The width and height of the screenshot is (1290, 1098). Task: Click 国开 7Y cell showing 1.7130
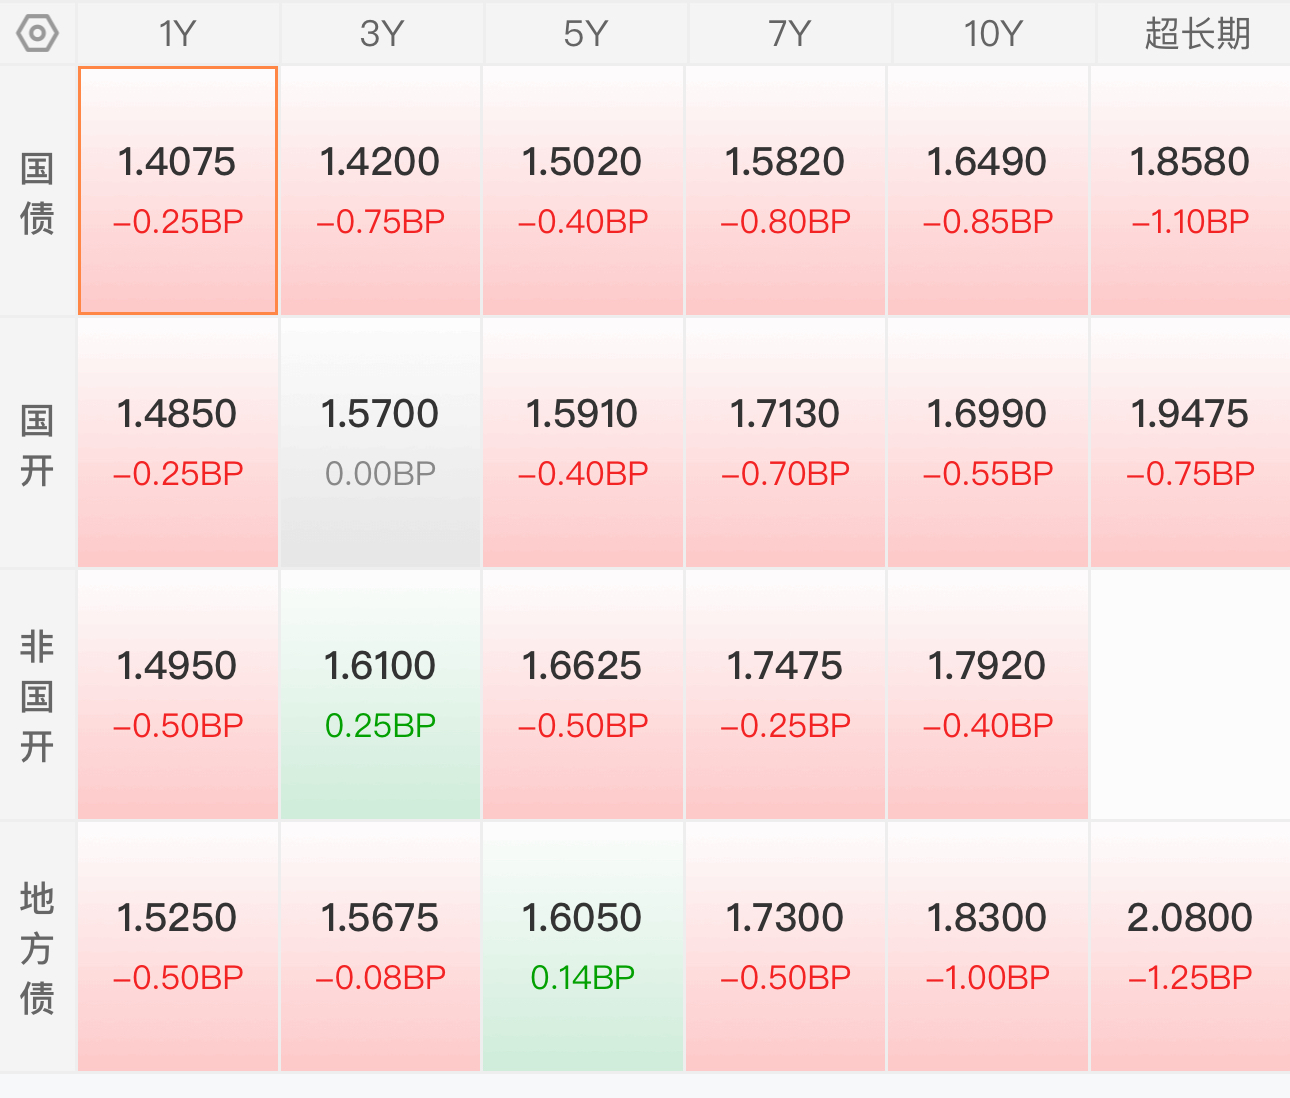pos(785,443)
